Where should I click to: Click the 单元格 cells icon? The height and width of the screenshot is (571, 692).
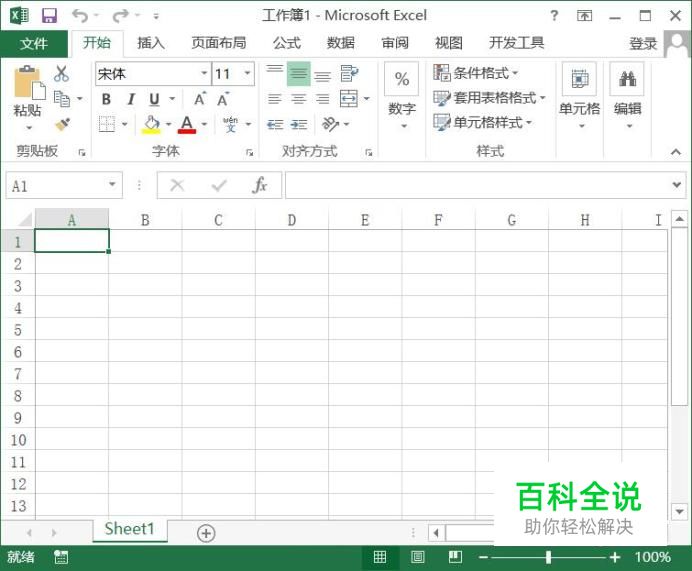point(579,79)
